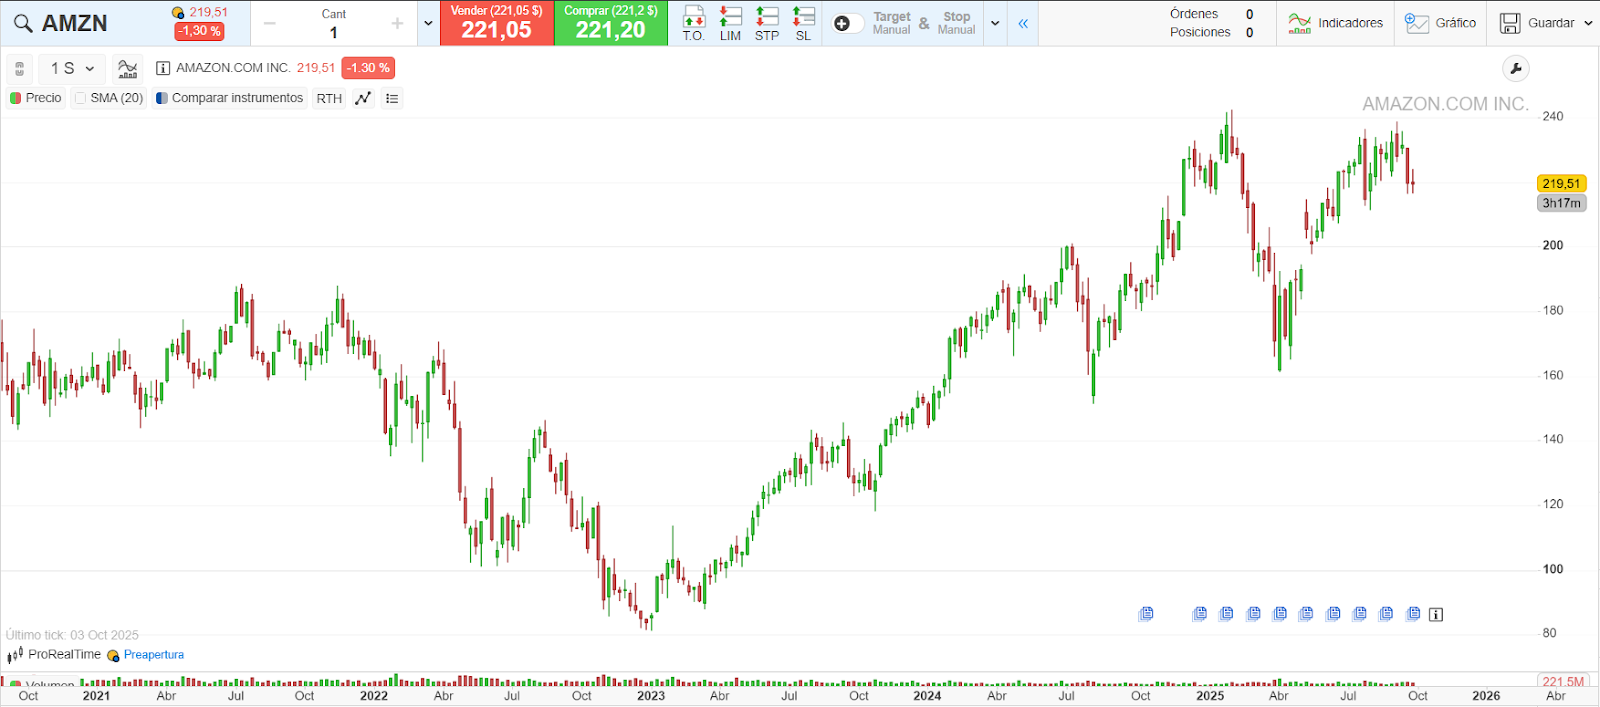Open the Gráfico menu
The height and width of the screenshot is (707, 1600).
click(x=1440, y=23)
